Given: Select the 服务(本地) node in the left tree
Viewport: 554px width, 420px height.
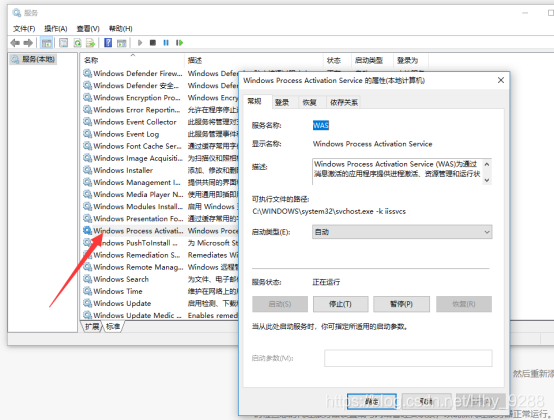Looking at the screenshot, I should pyautogui.click(x=33, y=59).
